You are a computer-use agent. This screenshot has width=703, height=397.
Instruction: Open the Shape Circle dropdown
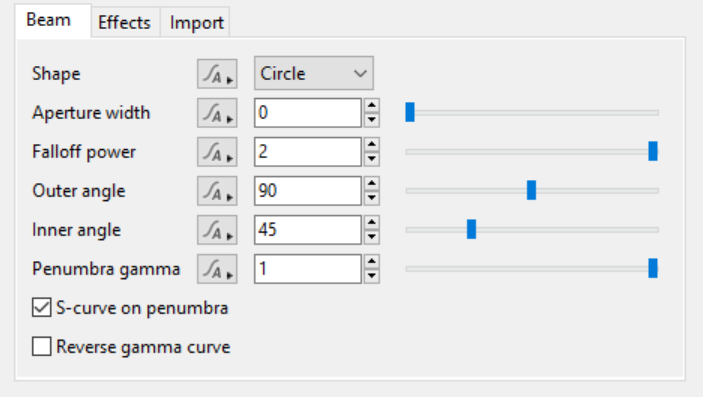313,73
